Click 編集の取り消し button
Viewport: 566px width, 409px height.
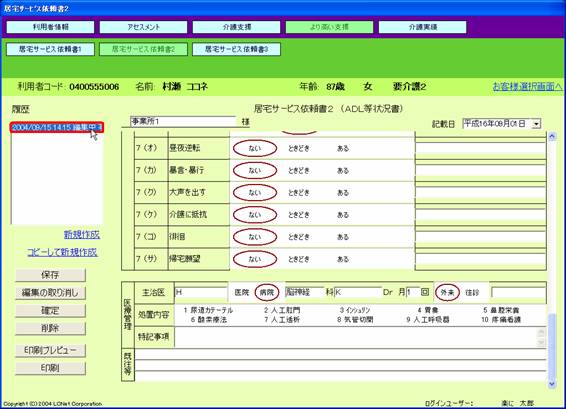(x=50, y=293)
